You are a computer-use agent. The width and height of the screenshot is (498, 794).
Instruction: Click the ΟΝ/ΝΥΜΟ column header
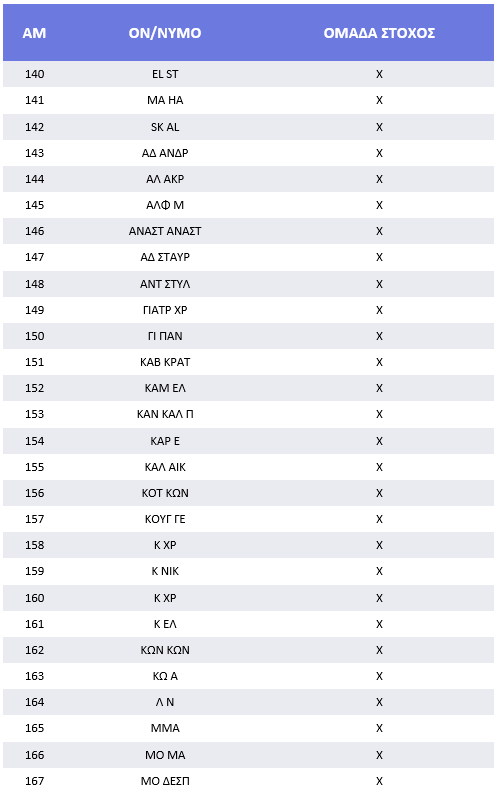[x=165, y=33]
